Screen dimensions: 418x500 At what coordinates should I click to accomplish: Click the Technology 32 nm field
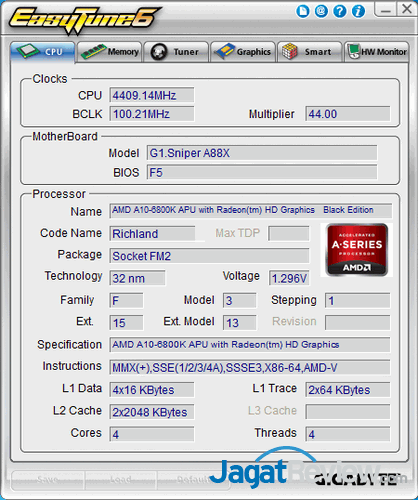[137, 278]
